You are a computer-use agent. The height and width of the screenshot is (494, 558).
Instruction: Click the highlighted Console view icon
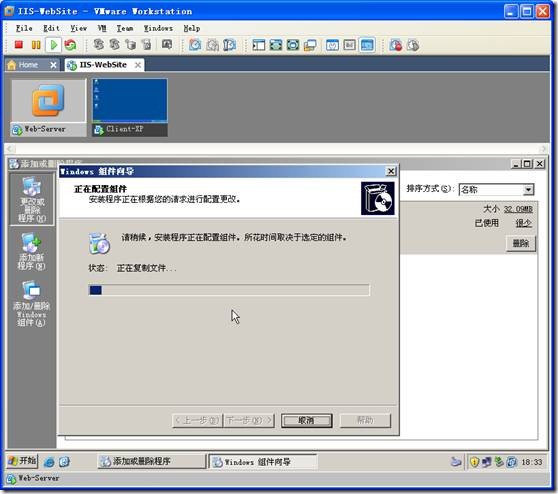367,45
